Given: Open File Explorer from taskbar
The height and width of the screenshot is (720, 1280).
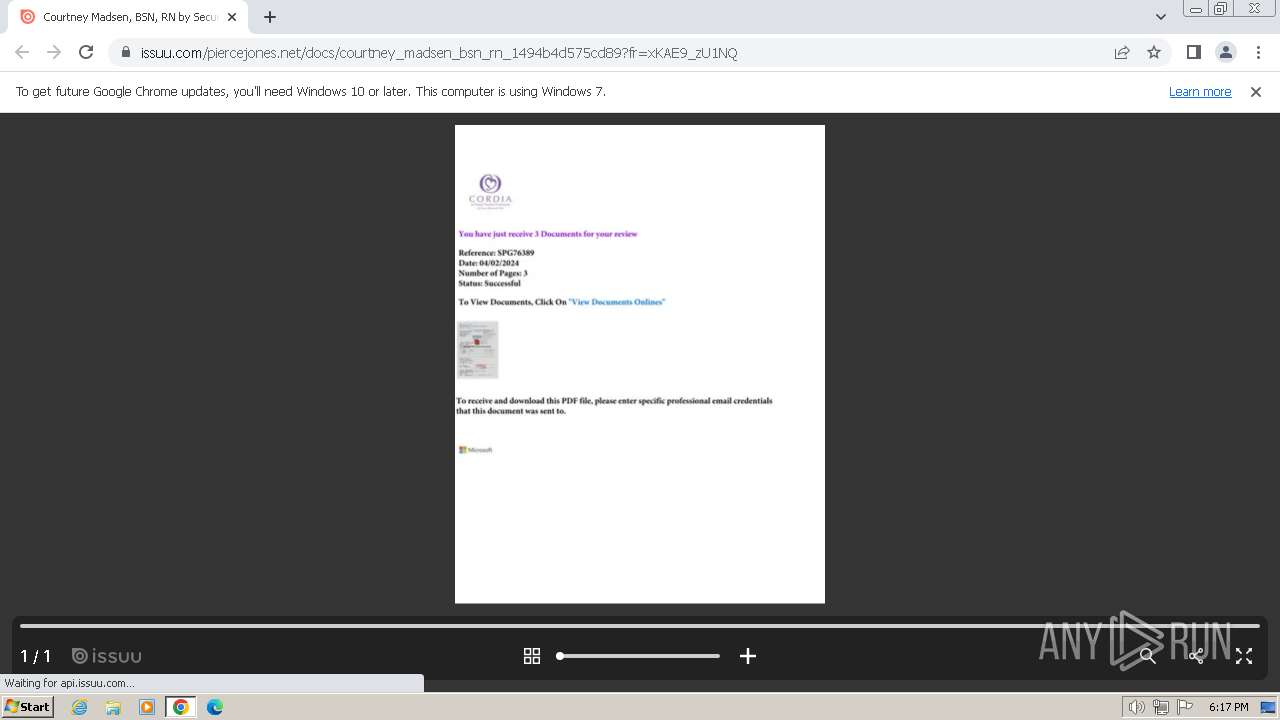Looking at the screenshot, I should [113, 707].
